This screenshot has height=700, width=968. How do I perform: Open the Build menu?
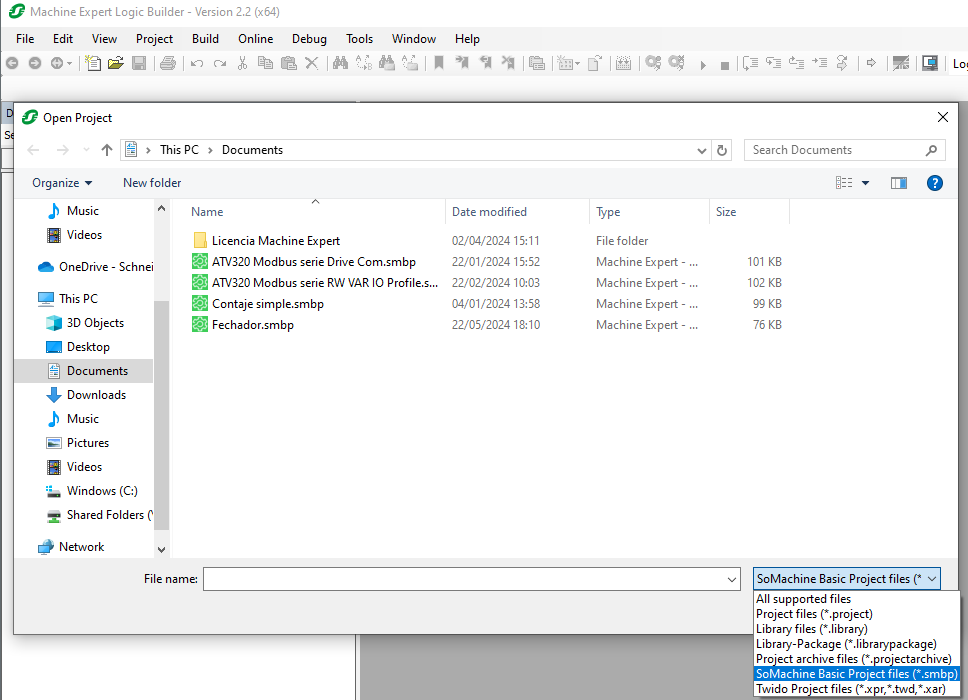(x=205, y=38)
